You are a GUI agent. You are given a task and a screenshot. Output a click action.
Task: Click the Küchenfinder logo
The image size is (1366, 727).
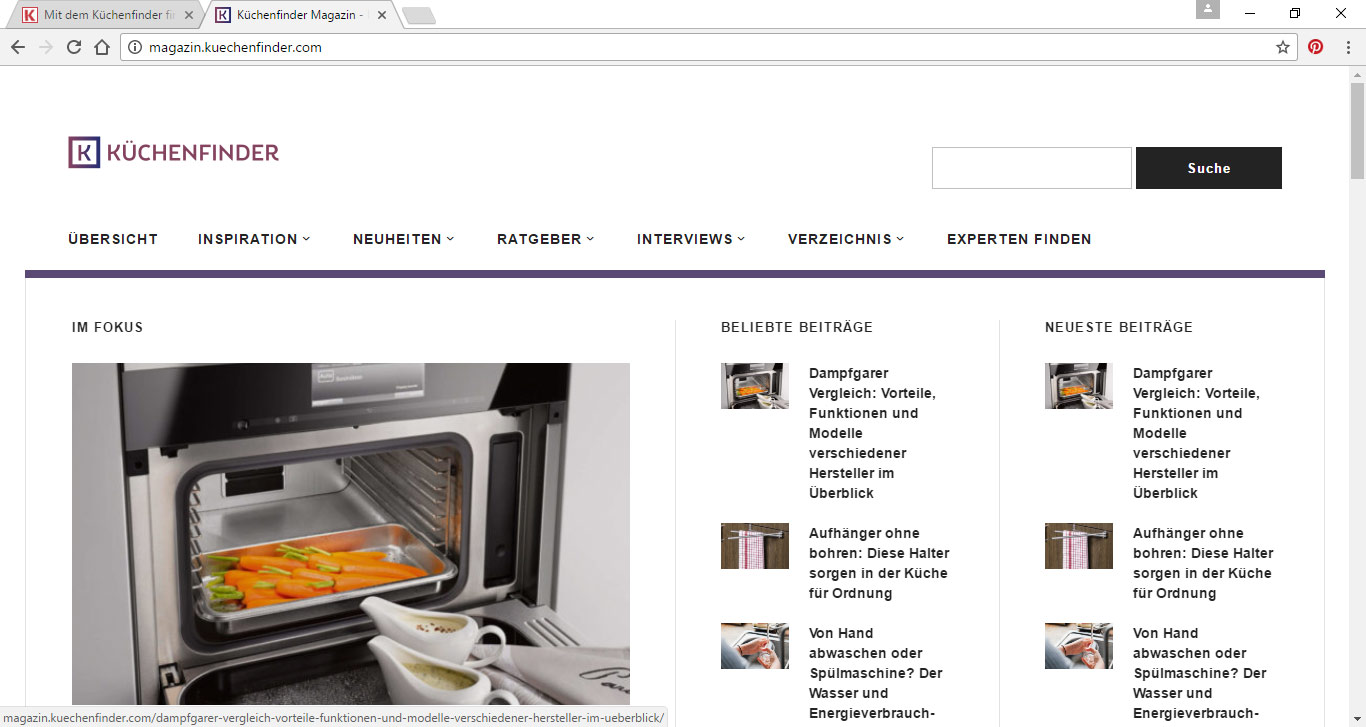(x=174, y=152)
